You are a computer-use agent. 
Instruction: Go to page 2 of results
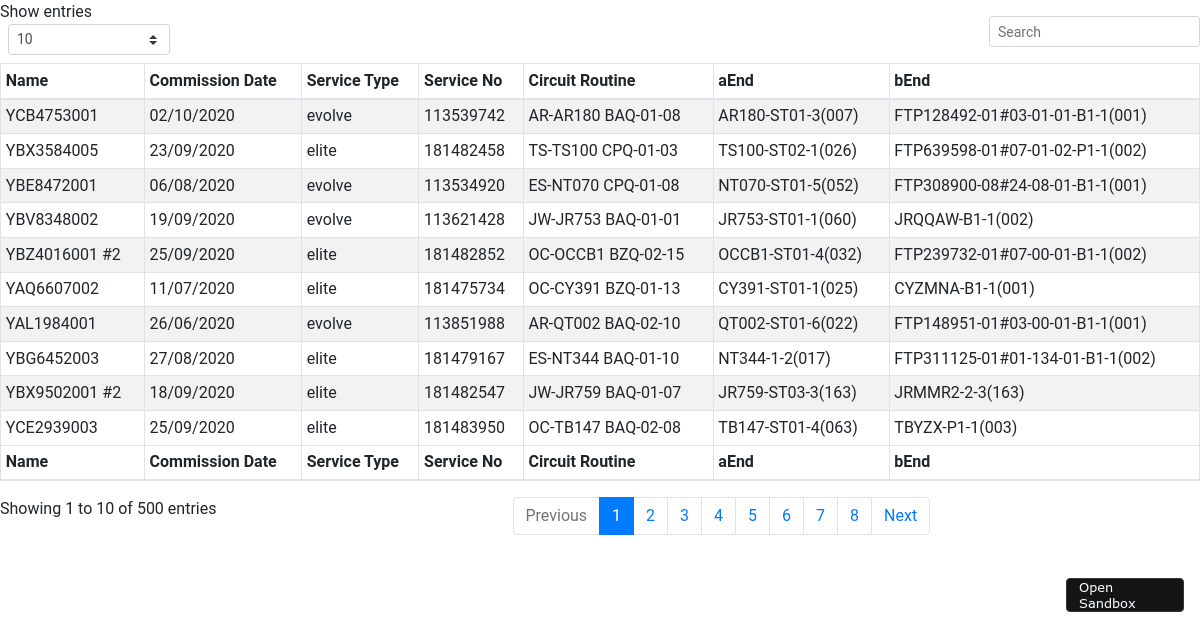pos(650,515)
